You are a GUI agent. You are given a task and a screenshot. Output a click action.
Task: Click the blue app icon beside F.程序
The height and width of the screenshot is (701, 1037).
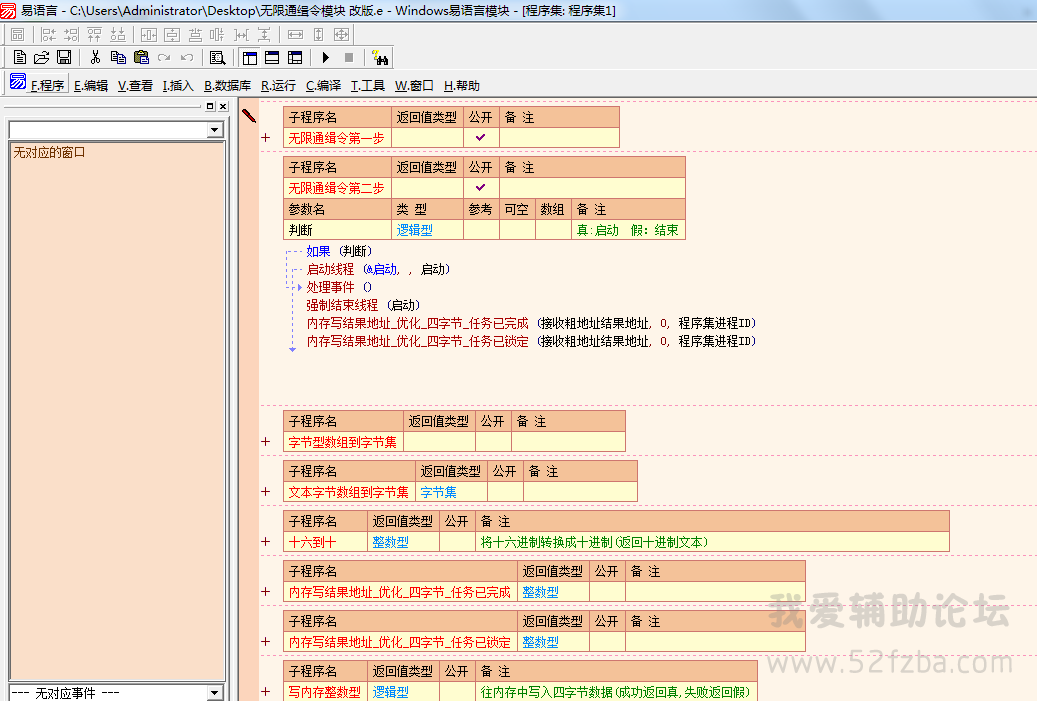[18, 82]
